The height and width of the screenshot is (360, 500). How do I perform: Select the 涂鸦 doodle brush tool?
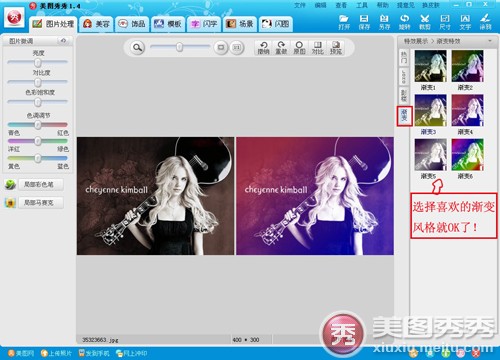(485, 22)
